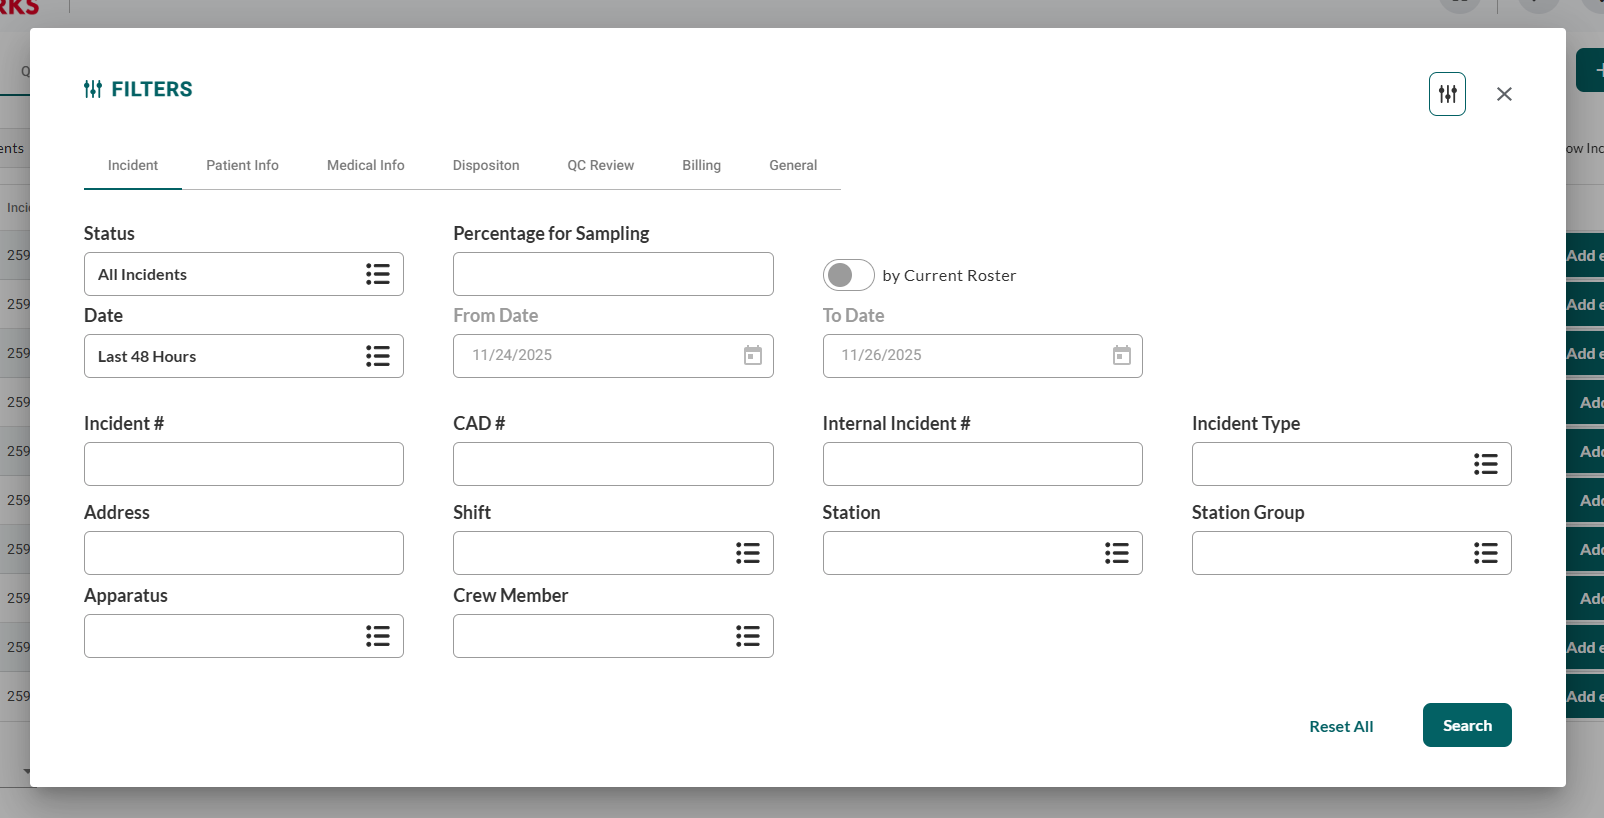Focus the CAD # input field
This screenshot has width=1604, height=818.
coord(612,464)
